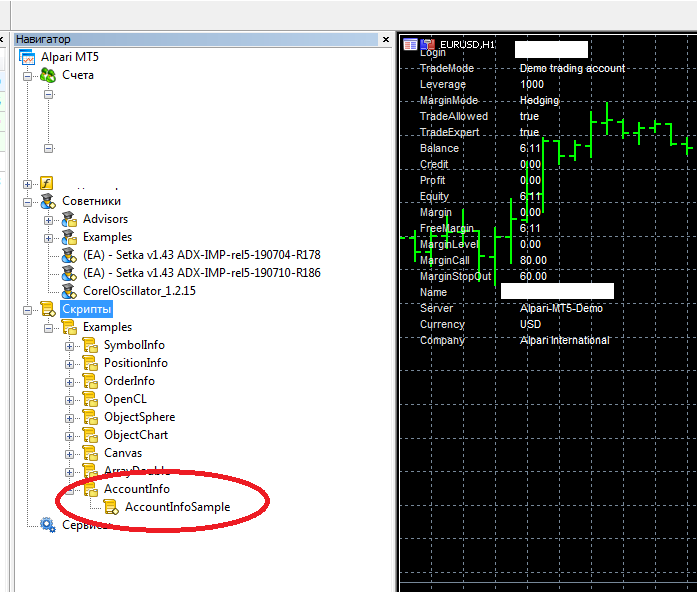The image size is (697, 592).
Task: Click the CorelOscillator_1.2.15 advisor icon
Action: 69,291
